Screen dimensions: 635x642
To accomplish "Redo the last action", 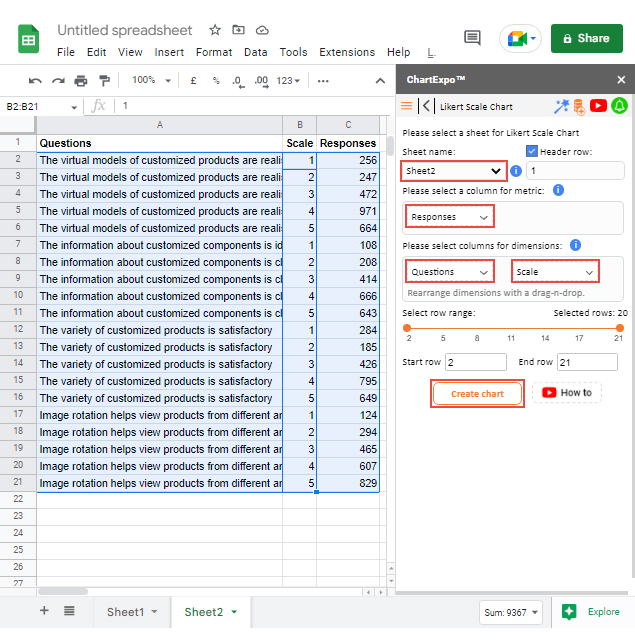I will [58, 81].
